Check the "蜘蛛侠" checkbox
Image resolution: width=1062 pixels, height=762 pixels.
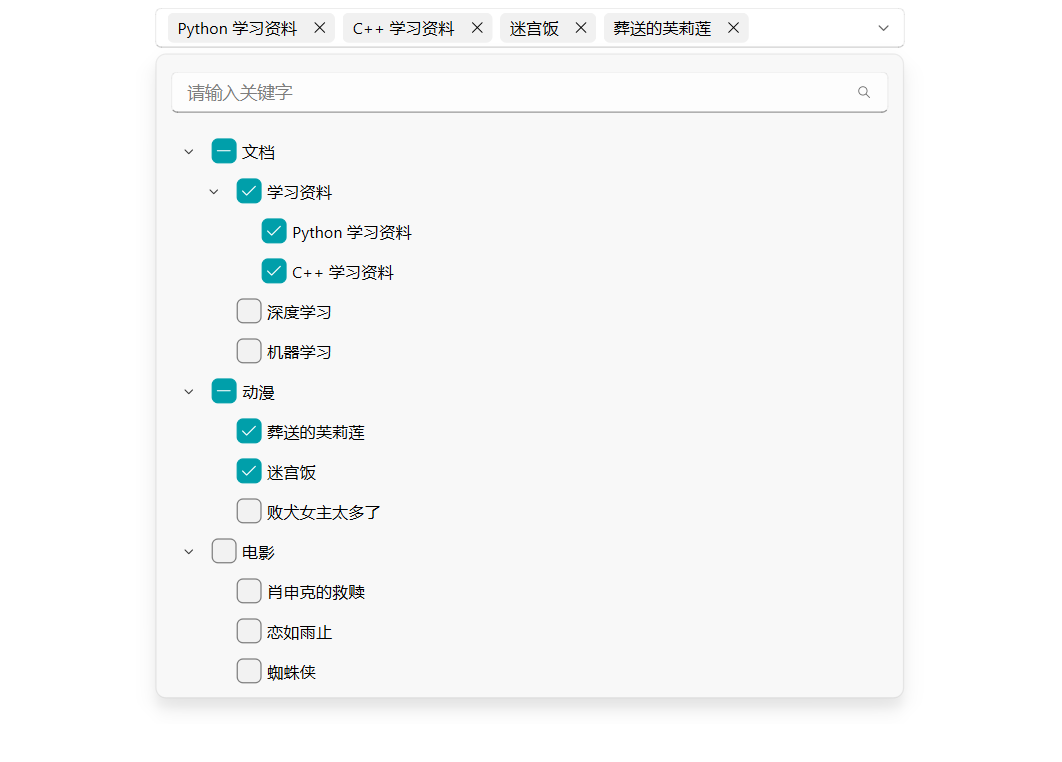[248, 671]
